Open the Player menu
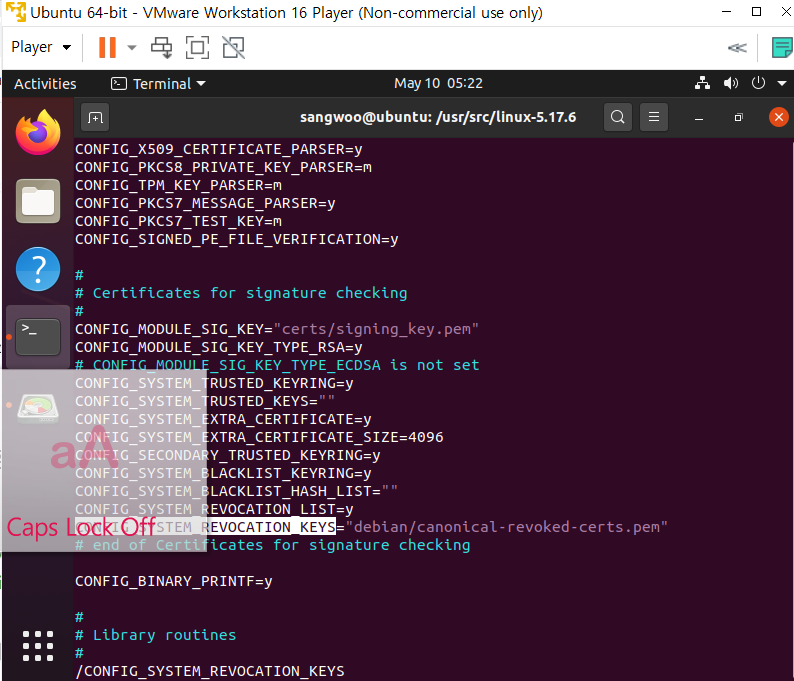The image size is (794, 681). point(41,47)
